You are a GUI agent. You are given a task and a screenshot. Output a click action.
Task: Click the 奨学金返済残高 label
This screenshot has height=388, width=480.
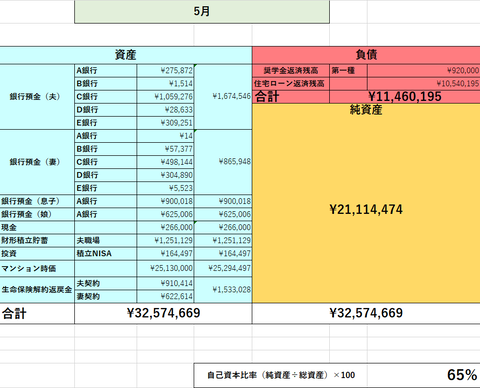(x=291, y=71)
